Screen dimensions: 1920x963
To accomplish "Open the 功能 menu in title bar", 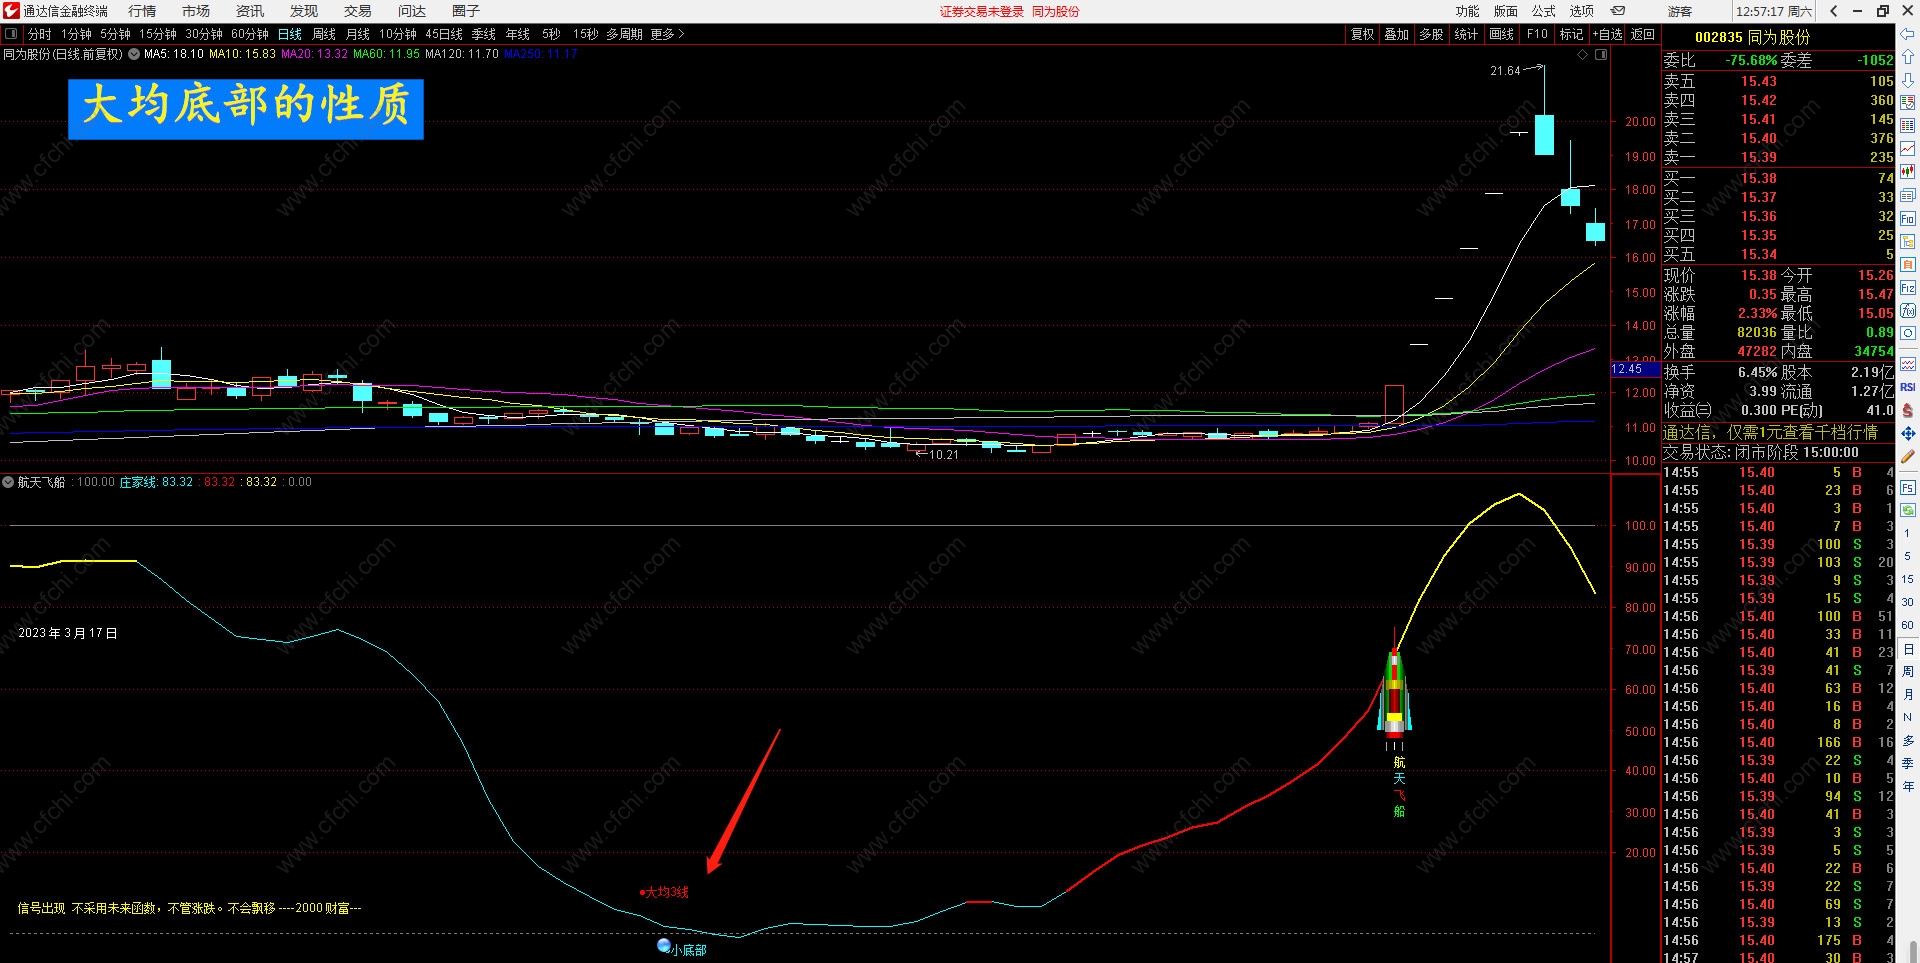I will 1468,11.
